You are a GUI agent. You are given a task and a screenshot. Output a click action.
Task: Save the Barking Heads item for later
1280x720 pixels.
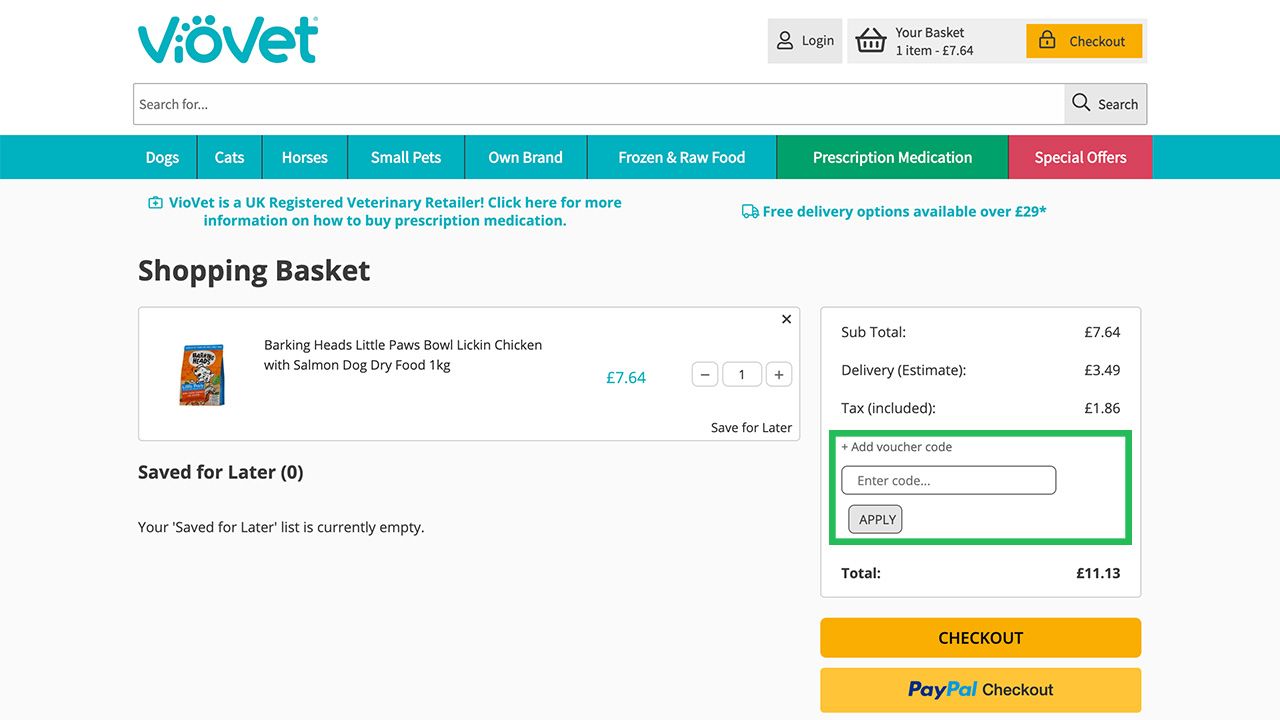751,427
